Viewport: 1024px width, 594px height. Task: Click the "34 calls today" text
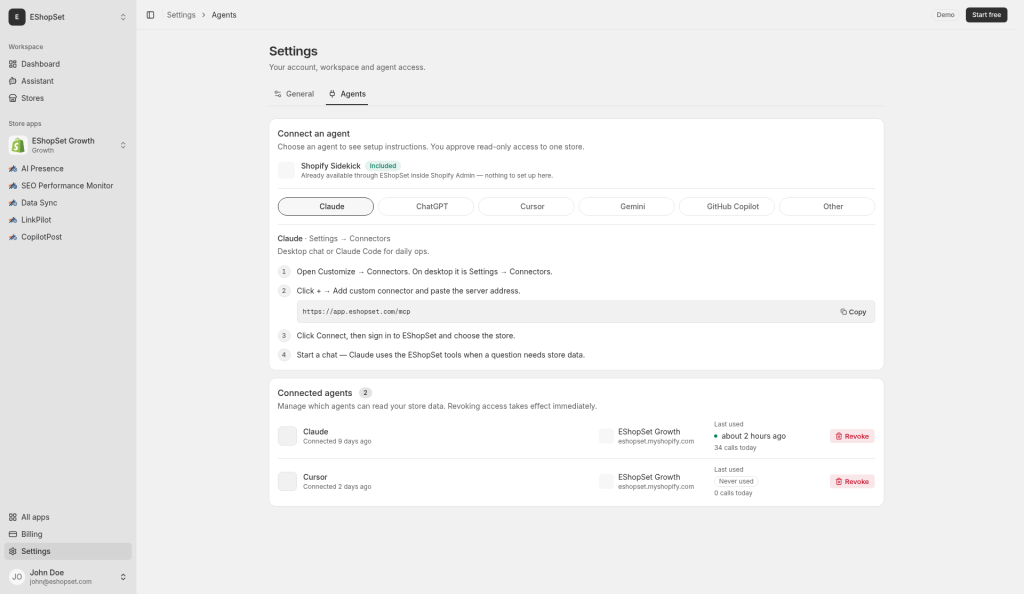(x=735, y=448)
